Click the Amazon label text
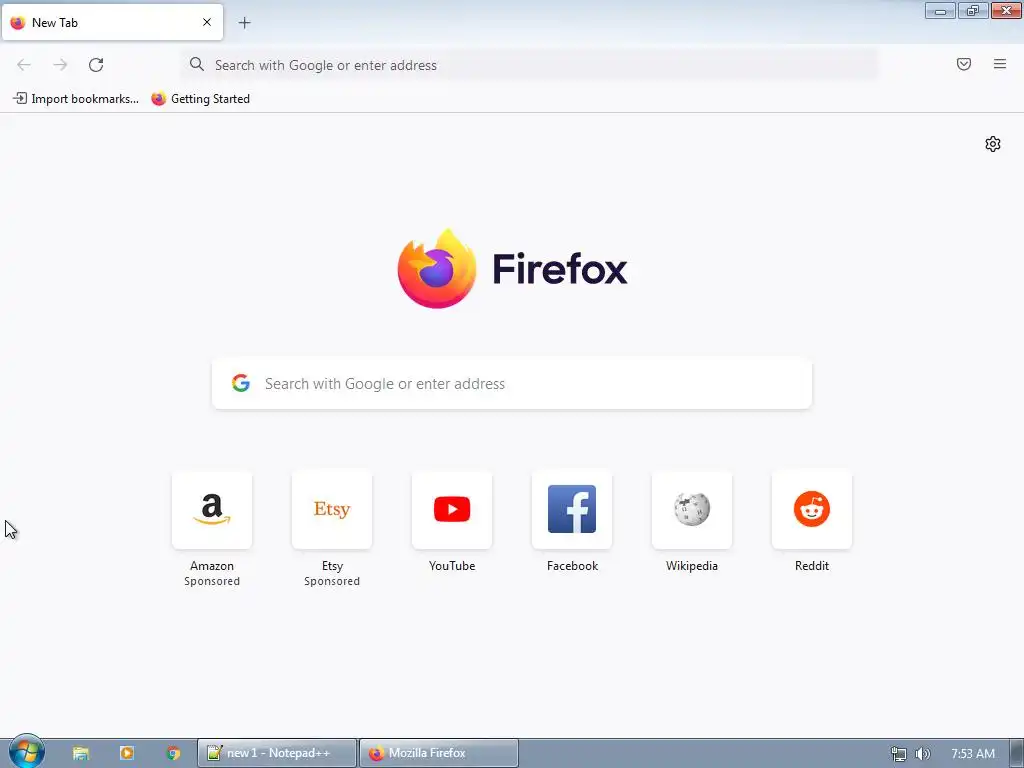This screenshot has width=1024, height=768. pos(212,566)
